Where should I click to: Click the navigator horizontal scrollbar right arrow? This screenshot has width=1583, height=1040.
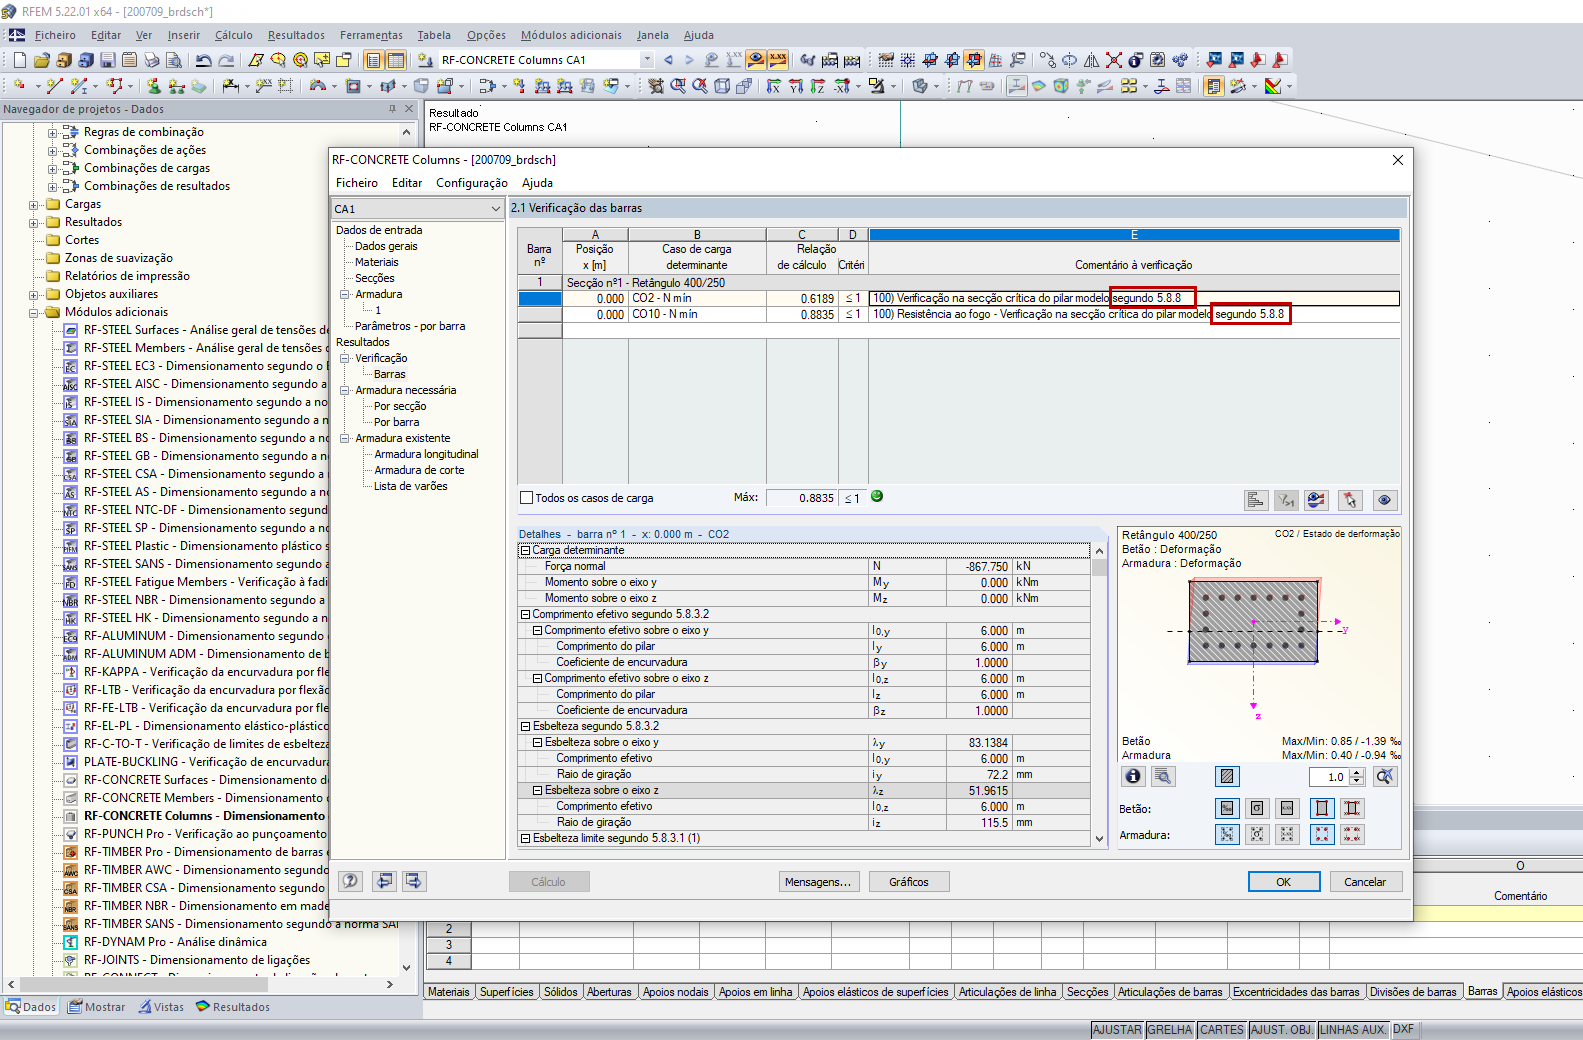point(390,985)
